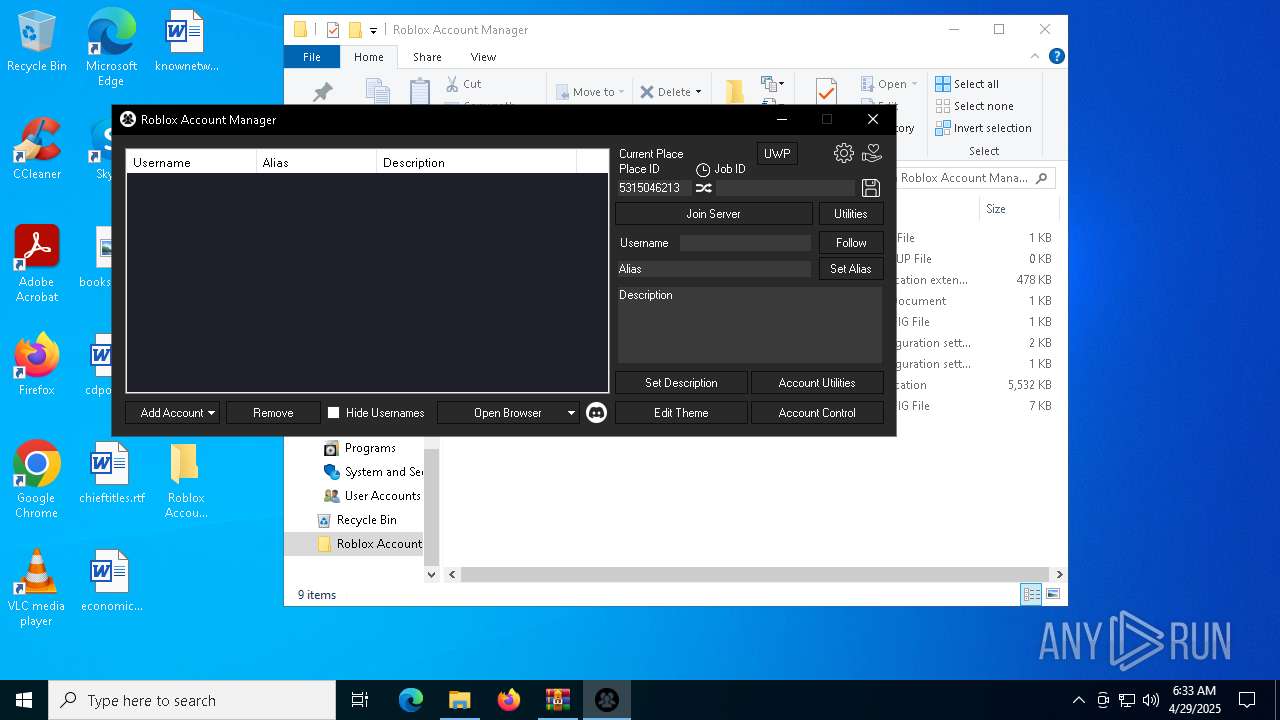1280x720 pixels.
Task: Open Account Control
Action: (x=817, y=412)
